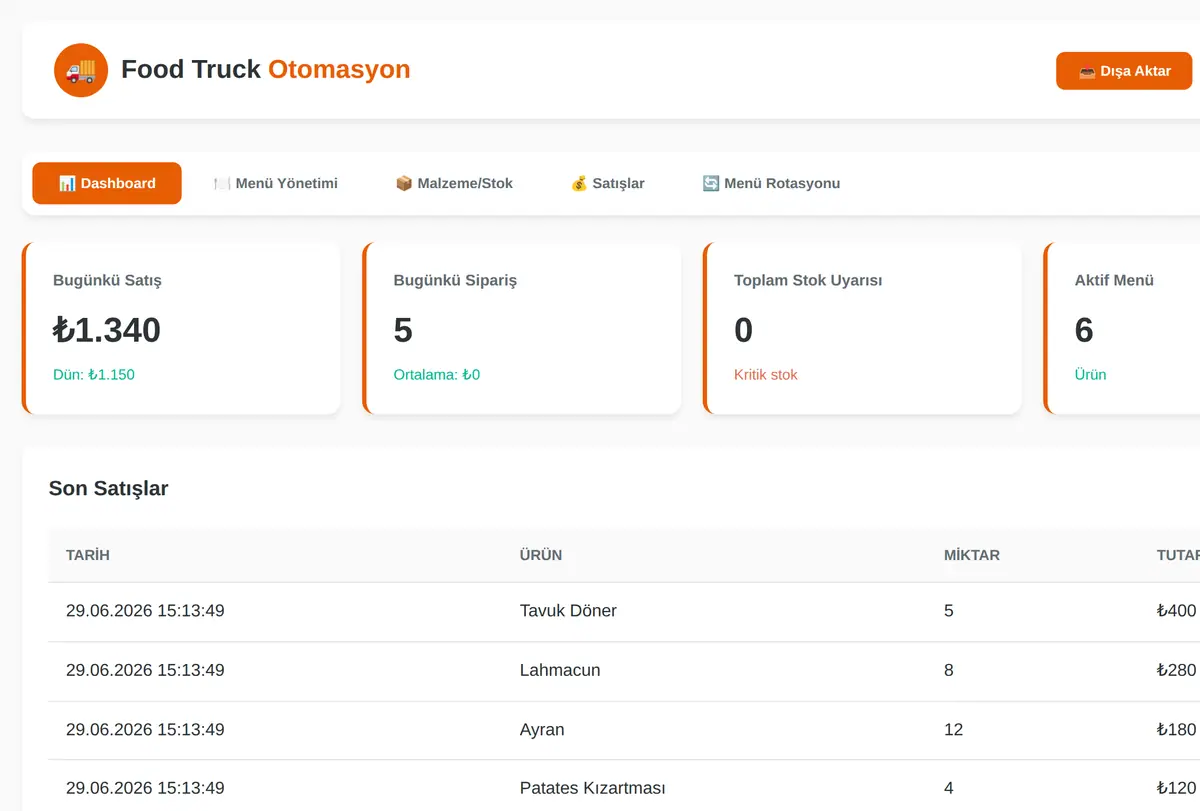Click the Aktif Menü value 6

point(1084,330)
